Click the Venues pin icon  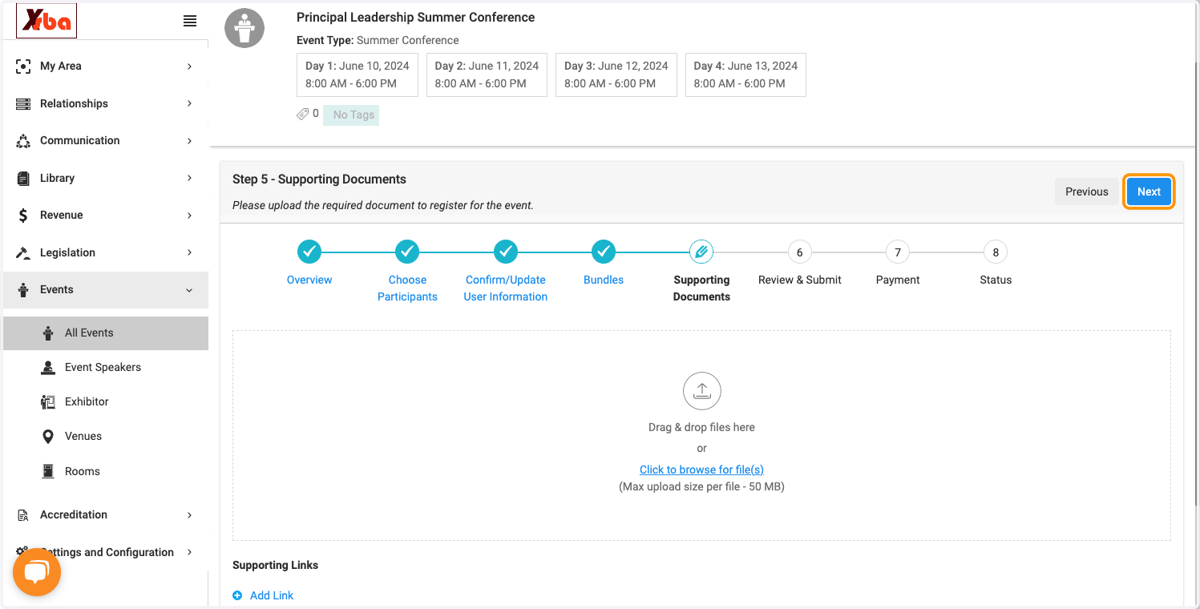tap(48, 437)
